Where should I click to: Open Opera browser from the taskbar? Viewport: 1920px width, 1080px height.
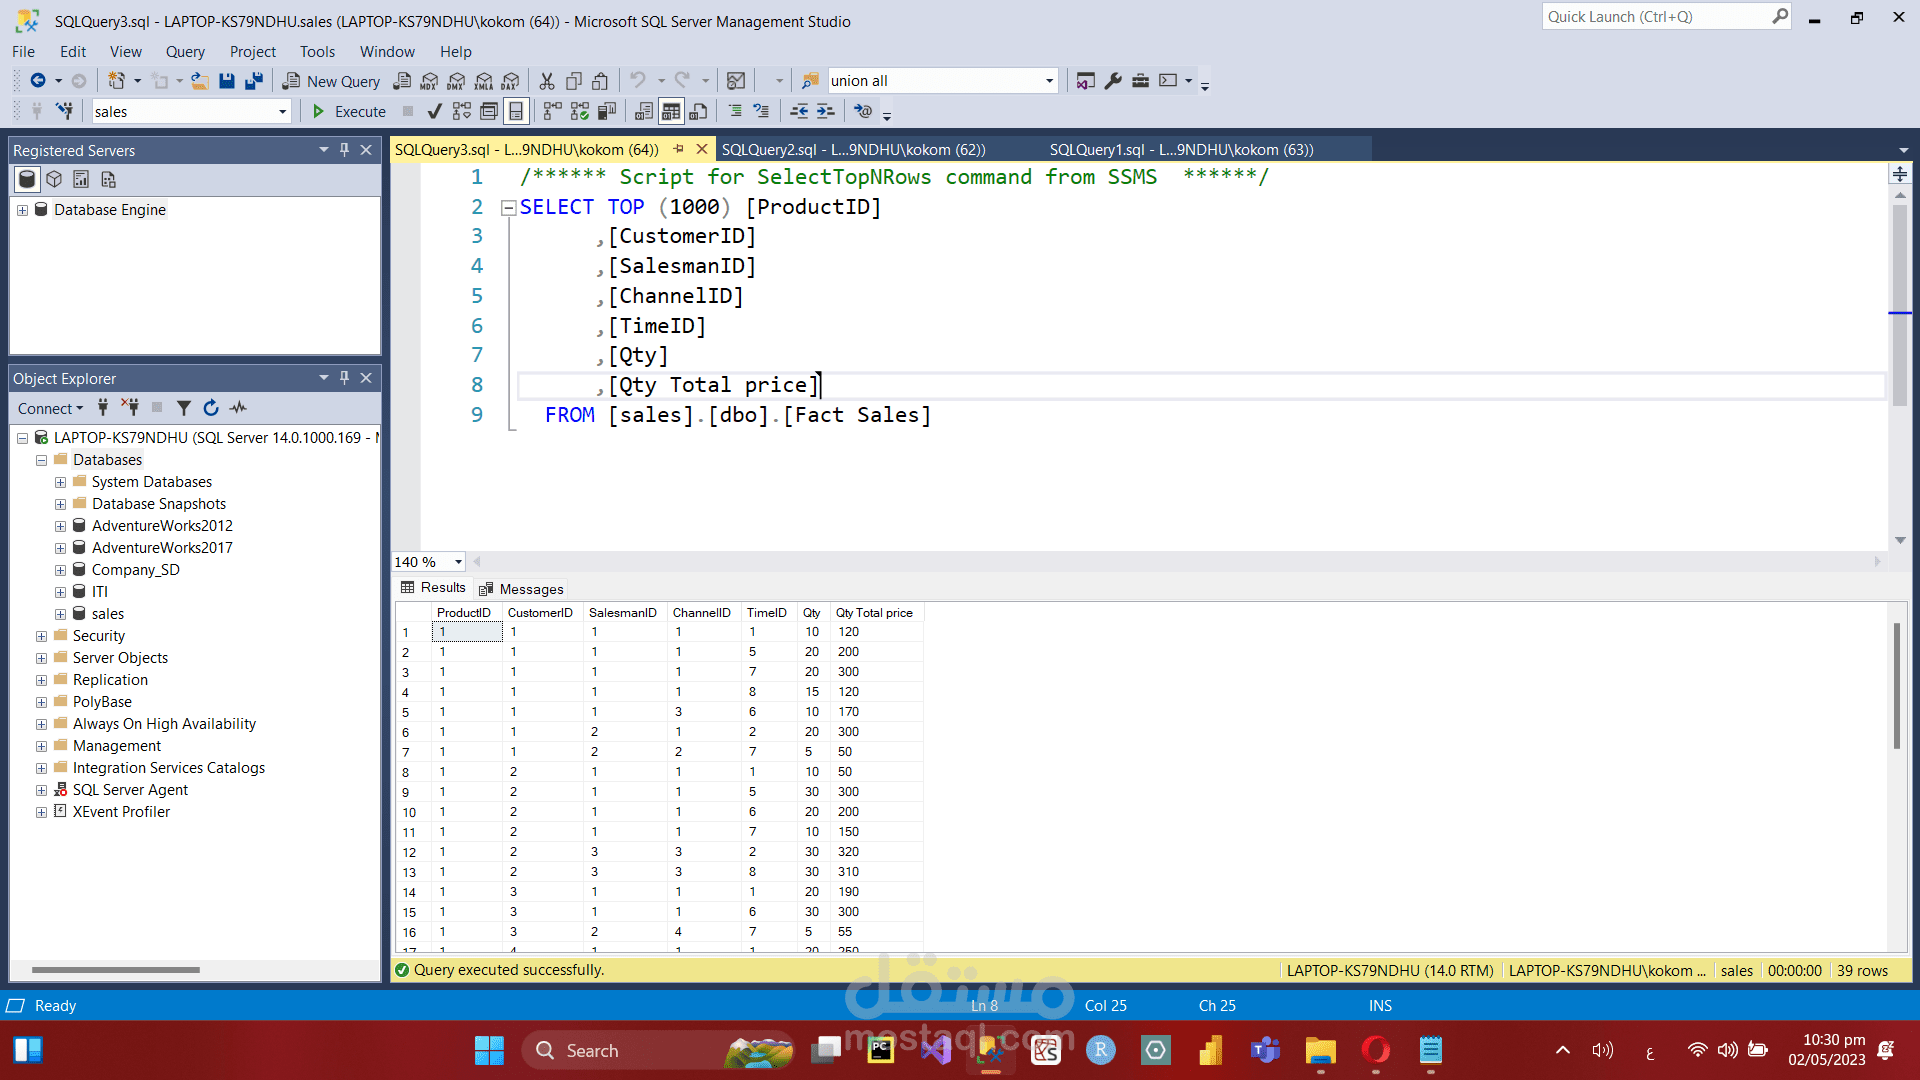1376,1050
